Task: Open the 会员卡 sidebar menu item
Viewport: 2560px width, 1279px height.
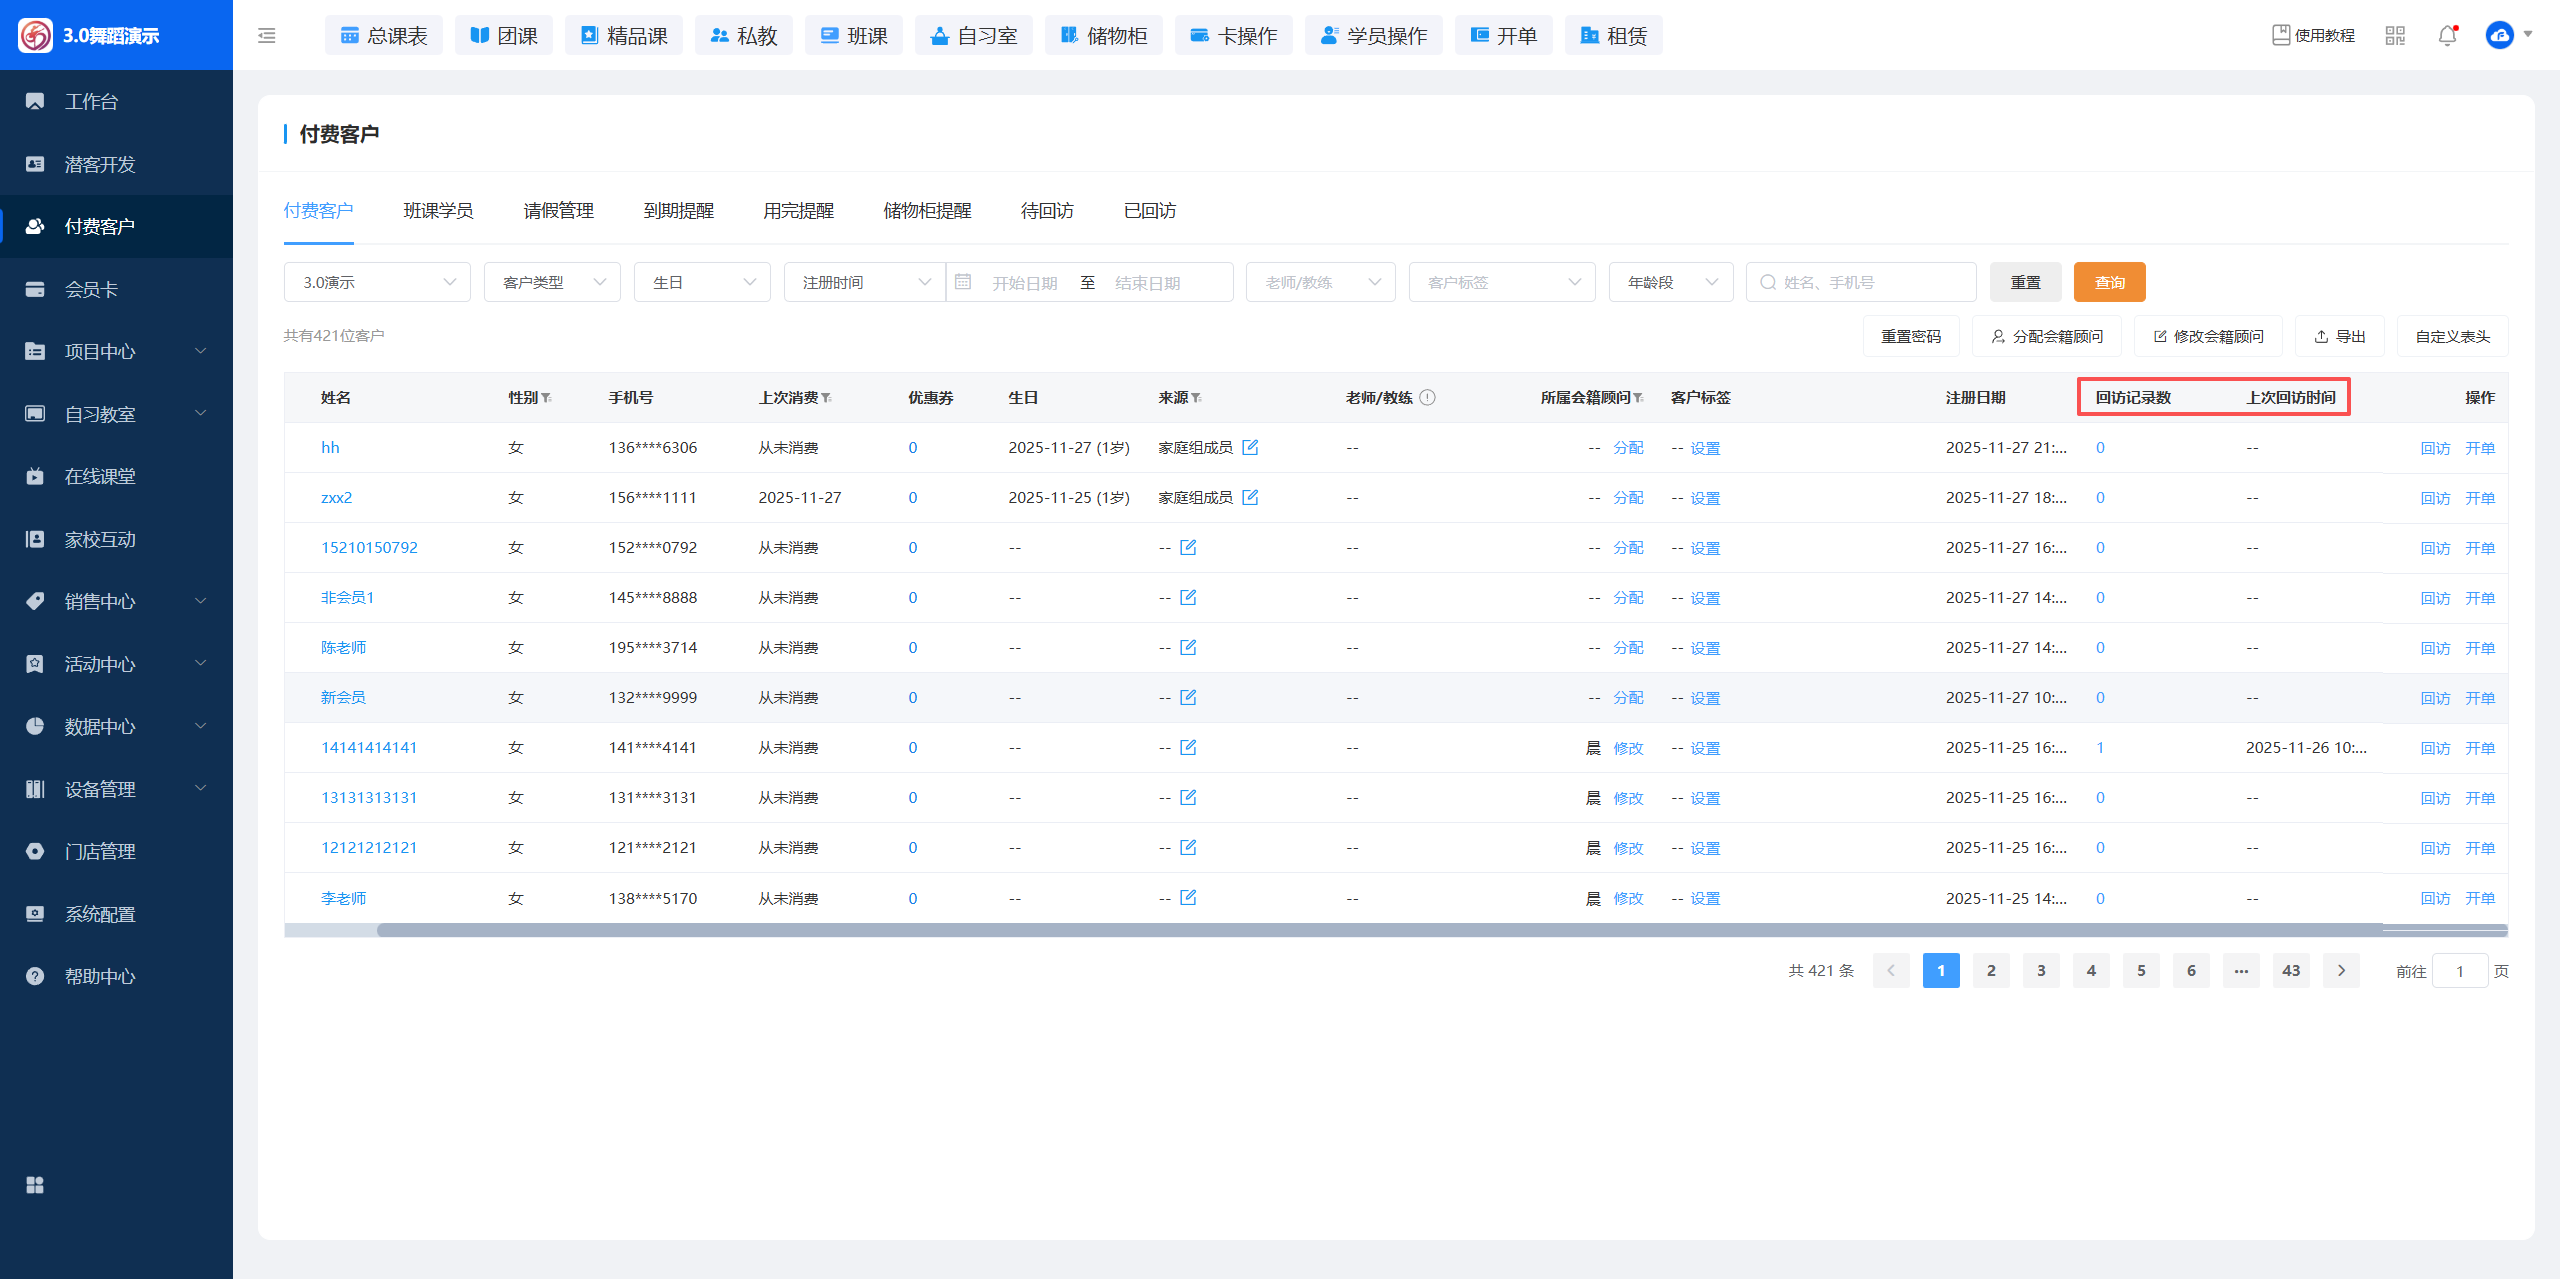Action: pos(92,289)
